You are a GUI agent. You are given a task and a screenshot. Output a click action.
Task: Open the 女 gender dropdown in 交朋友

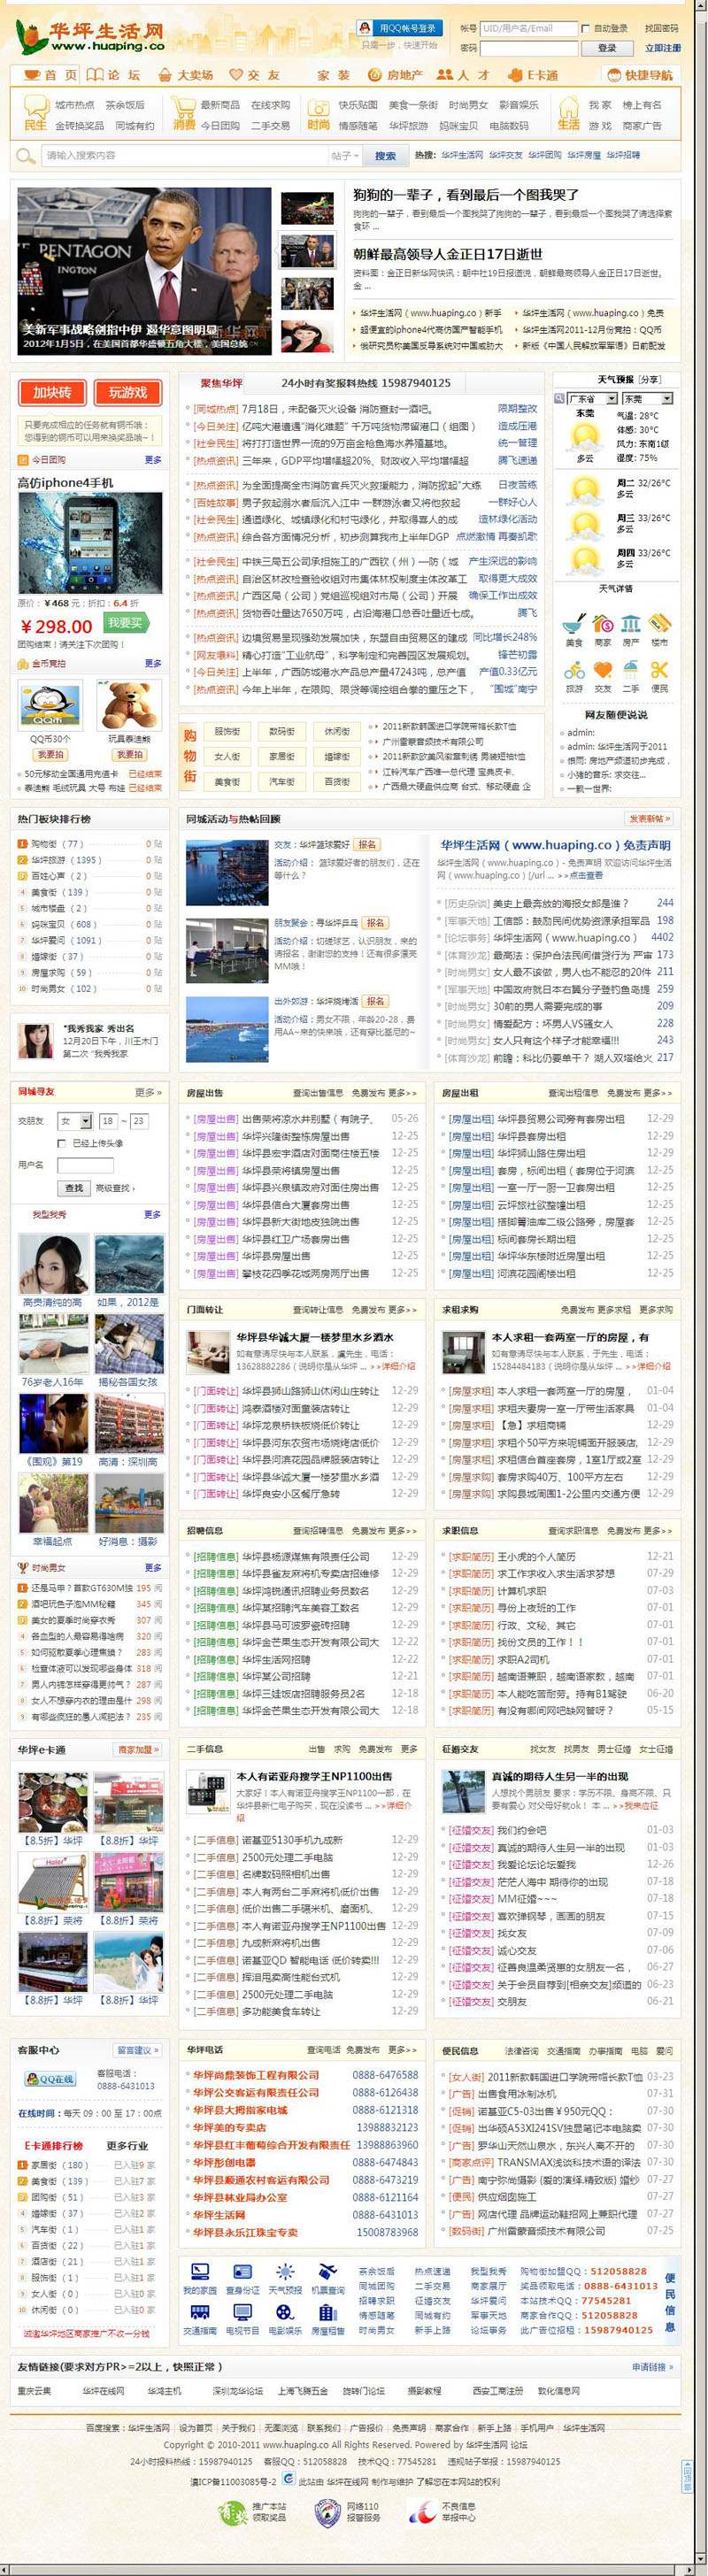pos(74,1121)
